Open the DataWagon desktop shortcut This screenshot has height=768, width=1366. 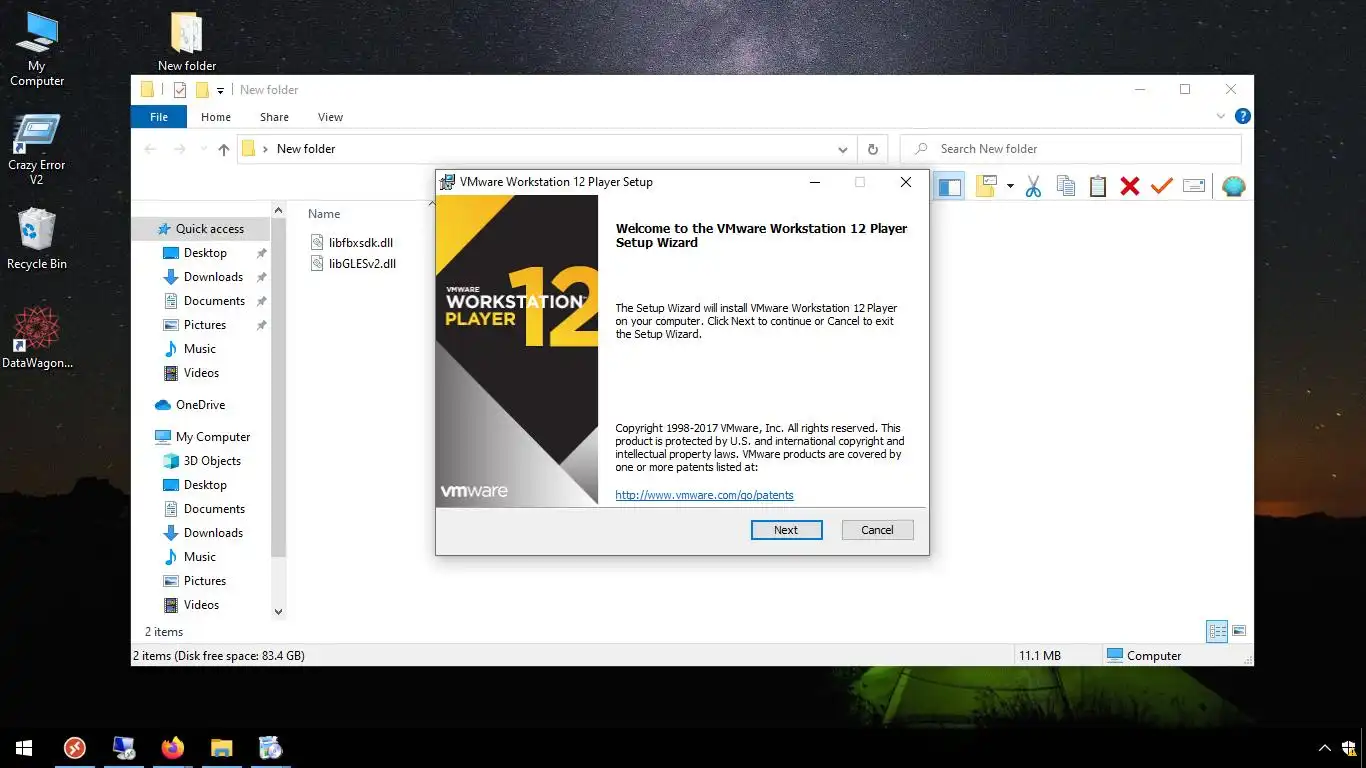37,338
